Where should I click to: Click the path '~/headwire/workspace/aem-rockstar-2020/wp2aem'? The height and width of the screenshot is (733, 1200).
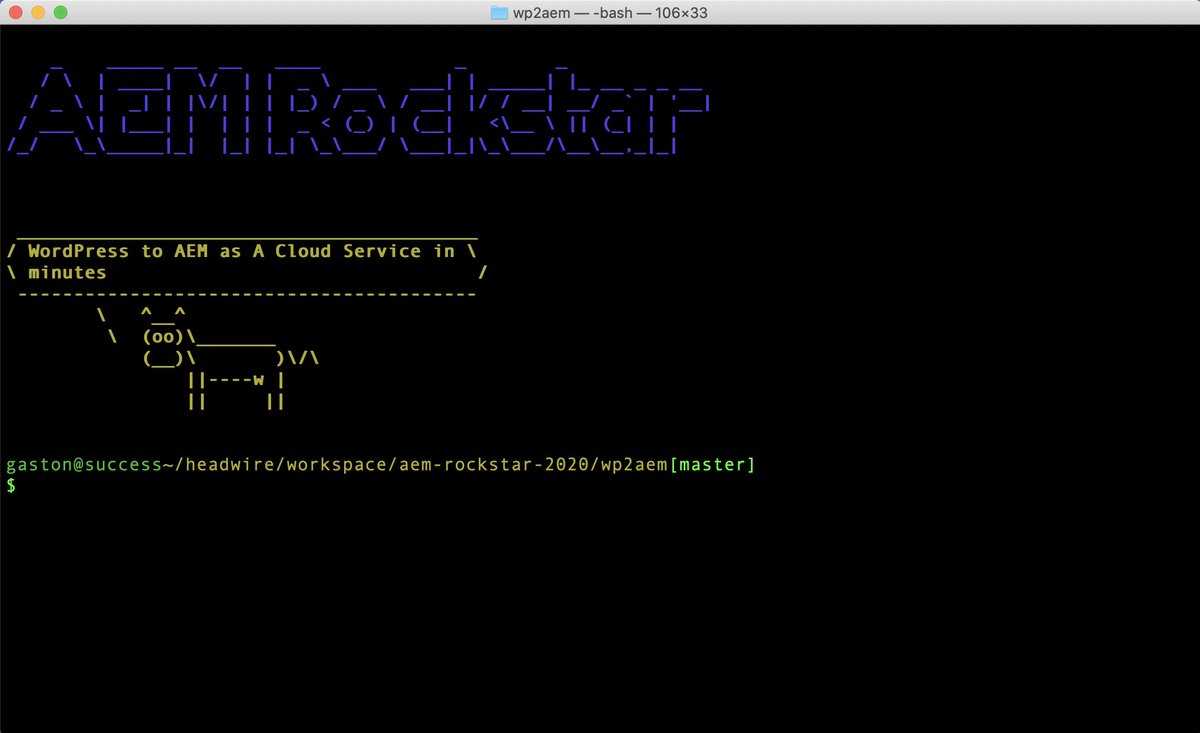(x=415, y=465)
